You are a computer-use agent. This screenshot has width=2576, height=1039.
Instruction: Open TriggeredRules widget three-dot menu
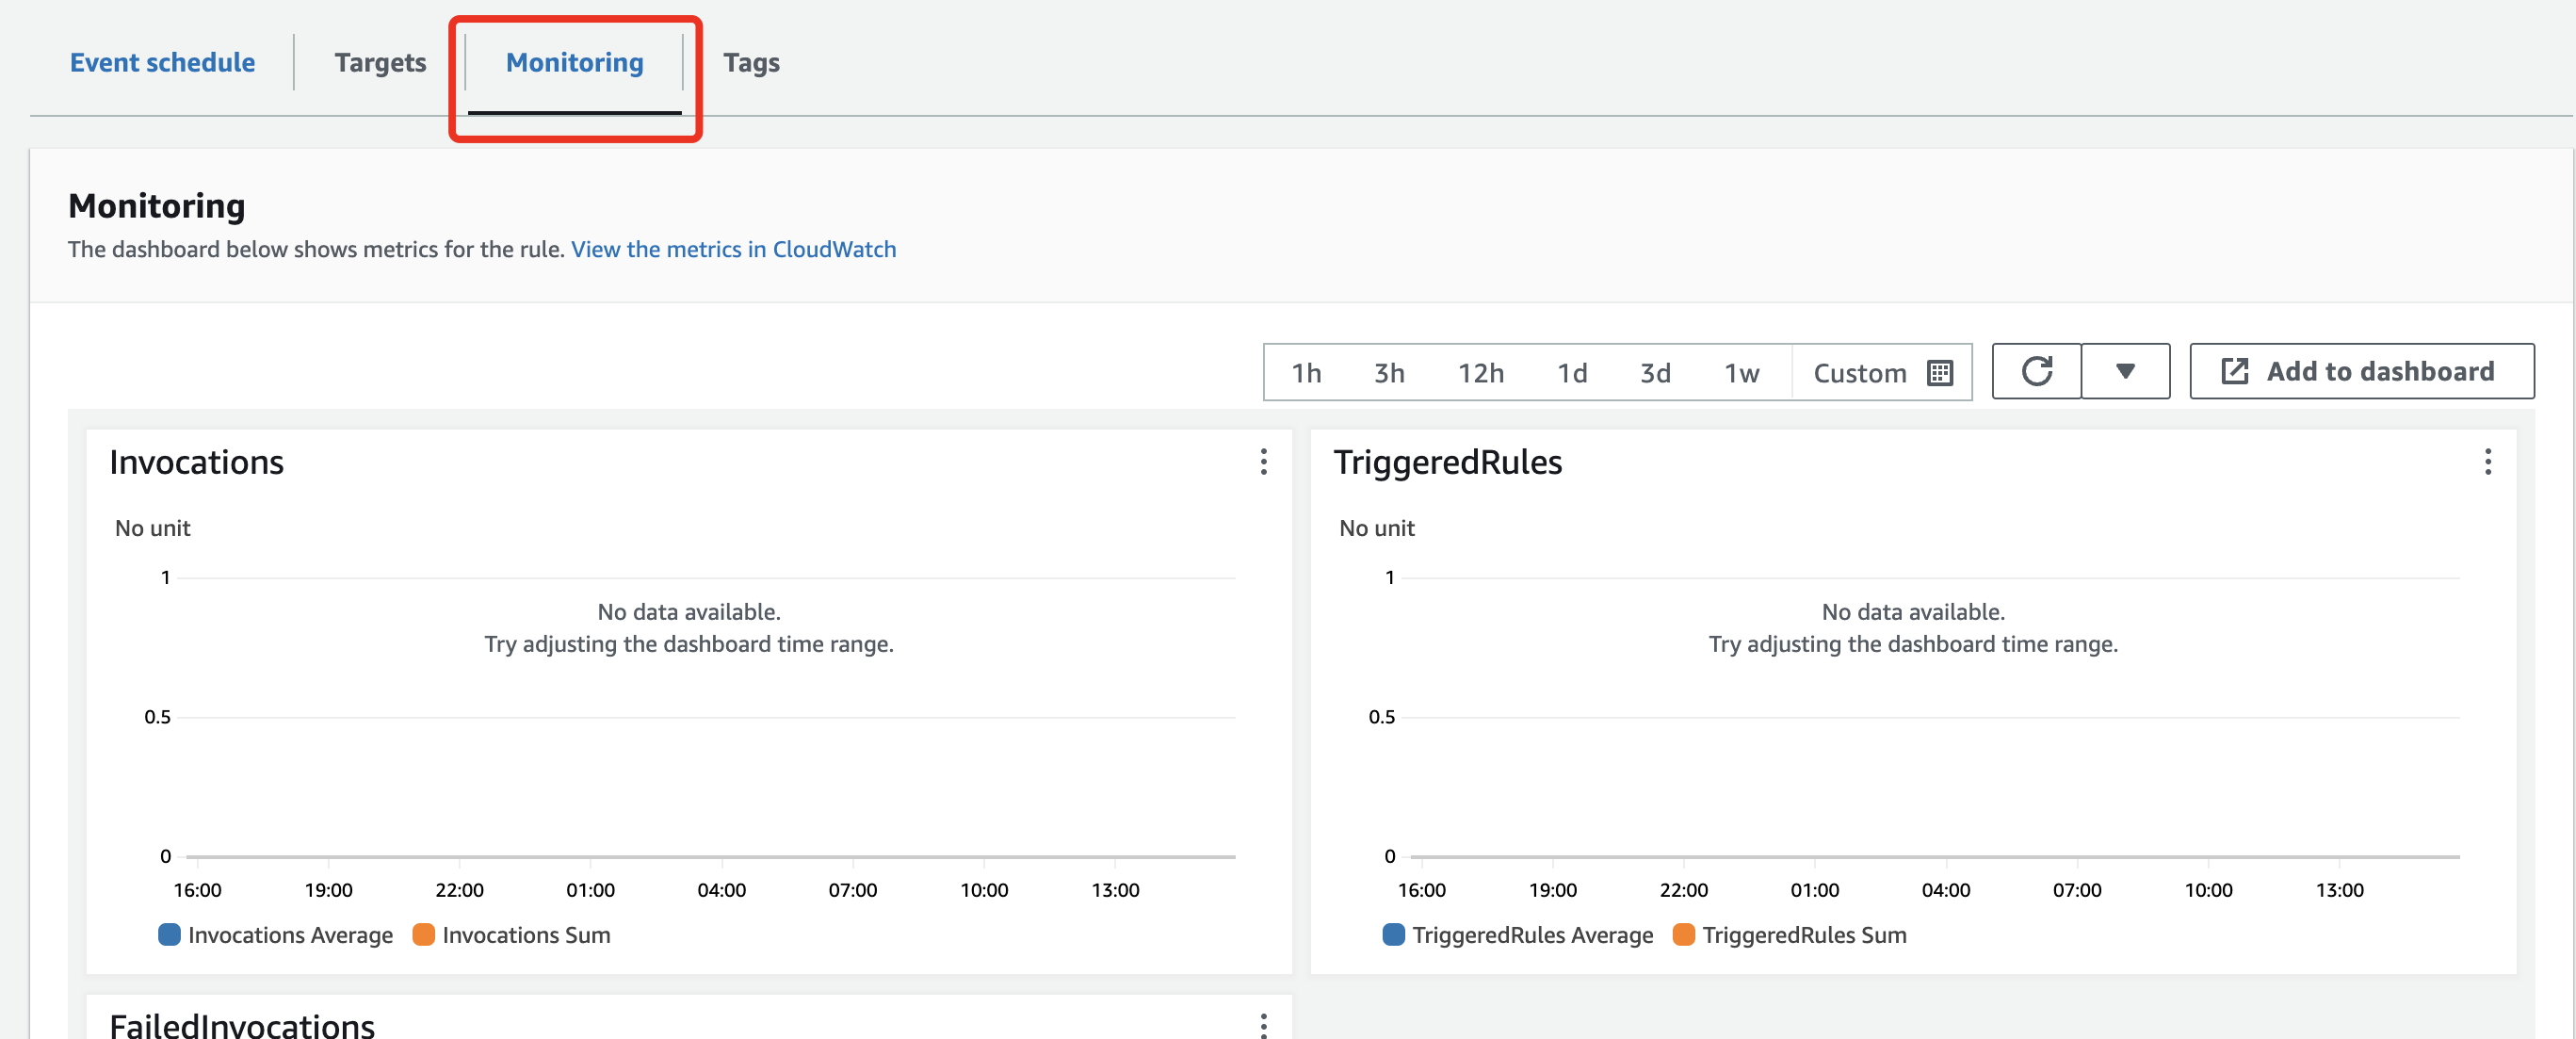tap(2487, 461)
